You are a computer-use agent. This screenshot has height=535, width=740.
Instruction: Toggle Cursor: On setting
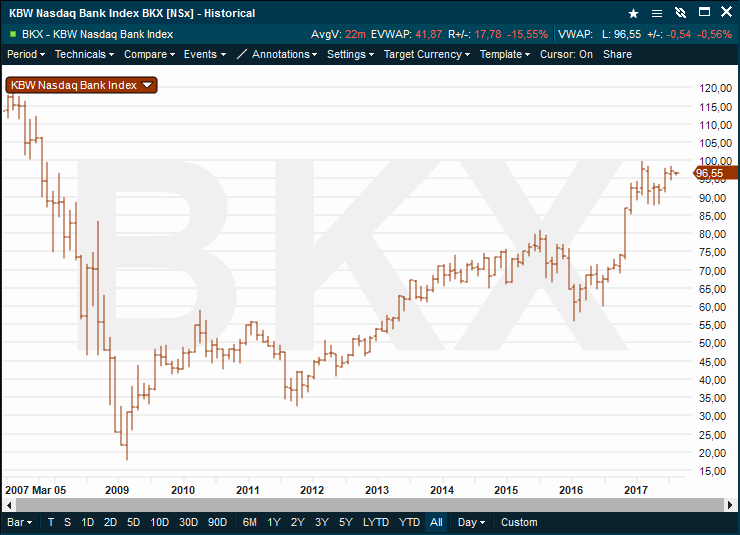click(566, 54)
